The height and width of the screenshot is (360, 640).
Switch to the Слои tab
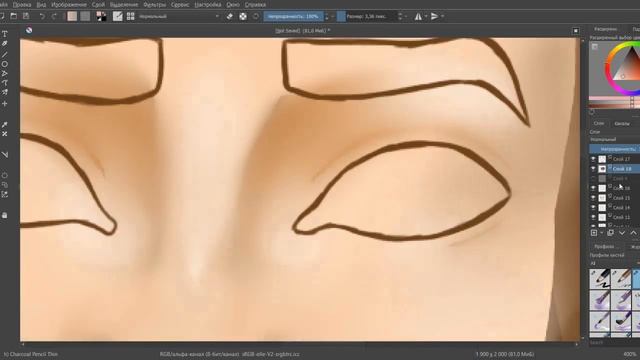pos(599,123)
